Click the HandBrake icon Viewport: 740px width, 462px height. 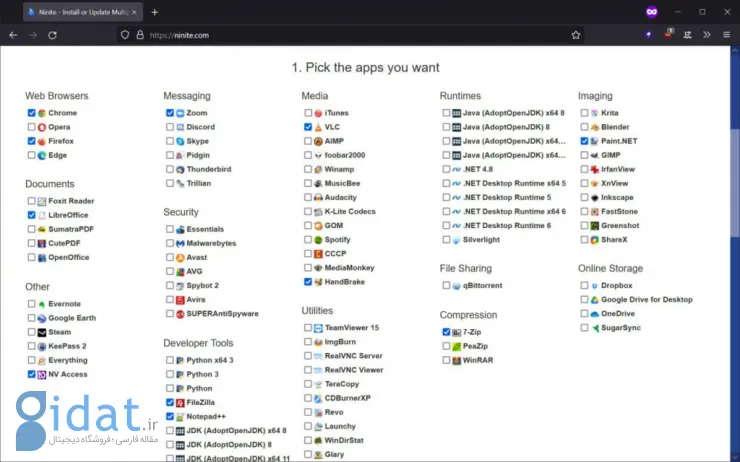pyautogui.click(x=318, y=282)
